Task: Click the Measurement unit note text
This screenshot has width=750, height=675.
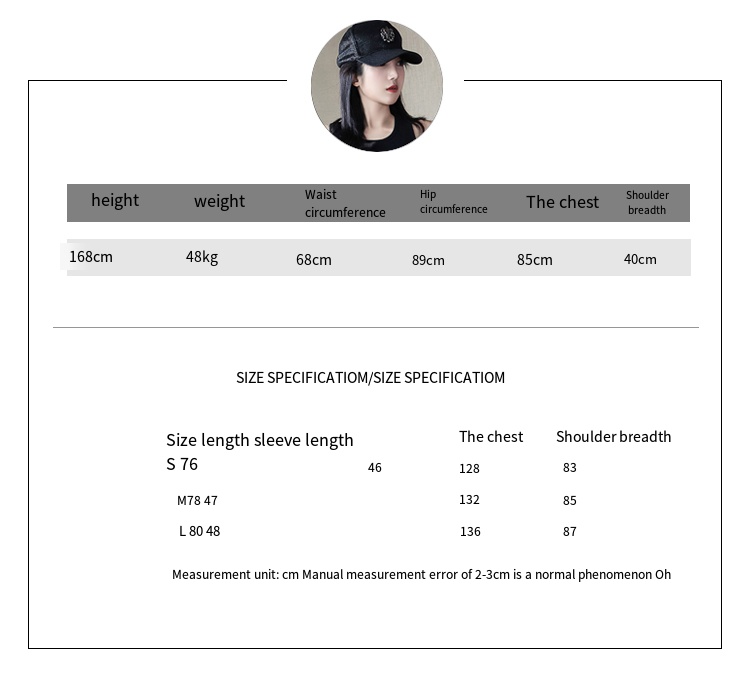Action: click(421, 575)
